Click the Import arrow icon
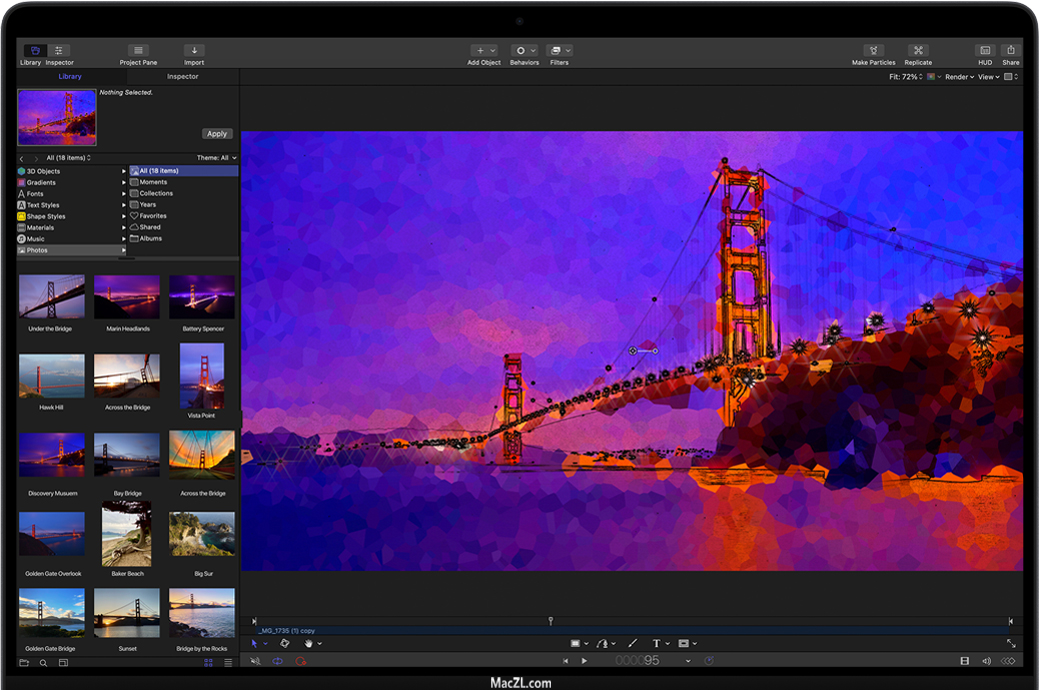This screenshot has width=1040, height=690. [x=194, y=51]
